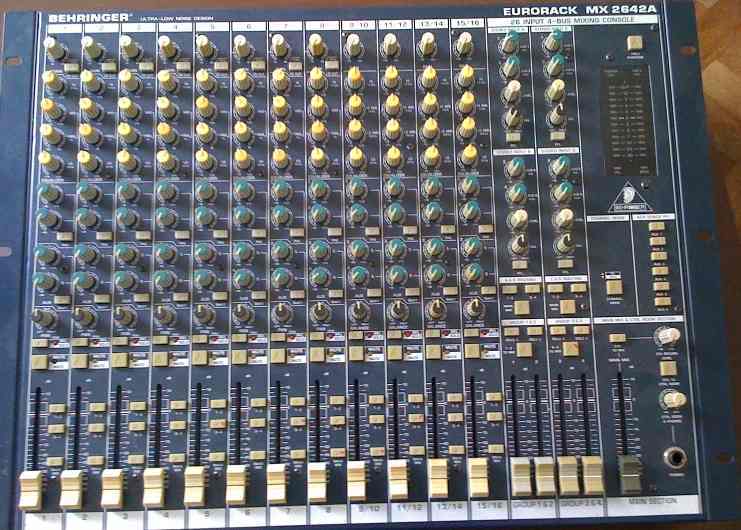
Task: Tweak uppermost yellow EQ knob on channel 2
Action: tap(89, 80)
